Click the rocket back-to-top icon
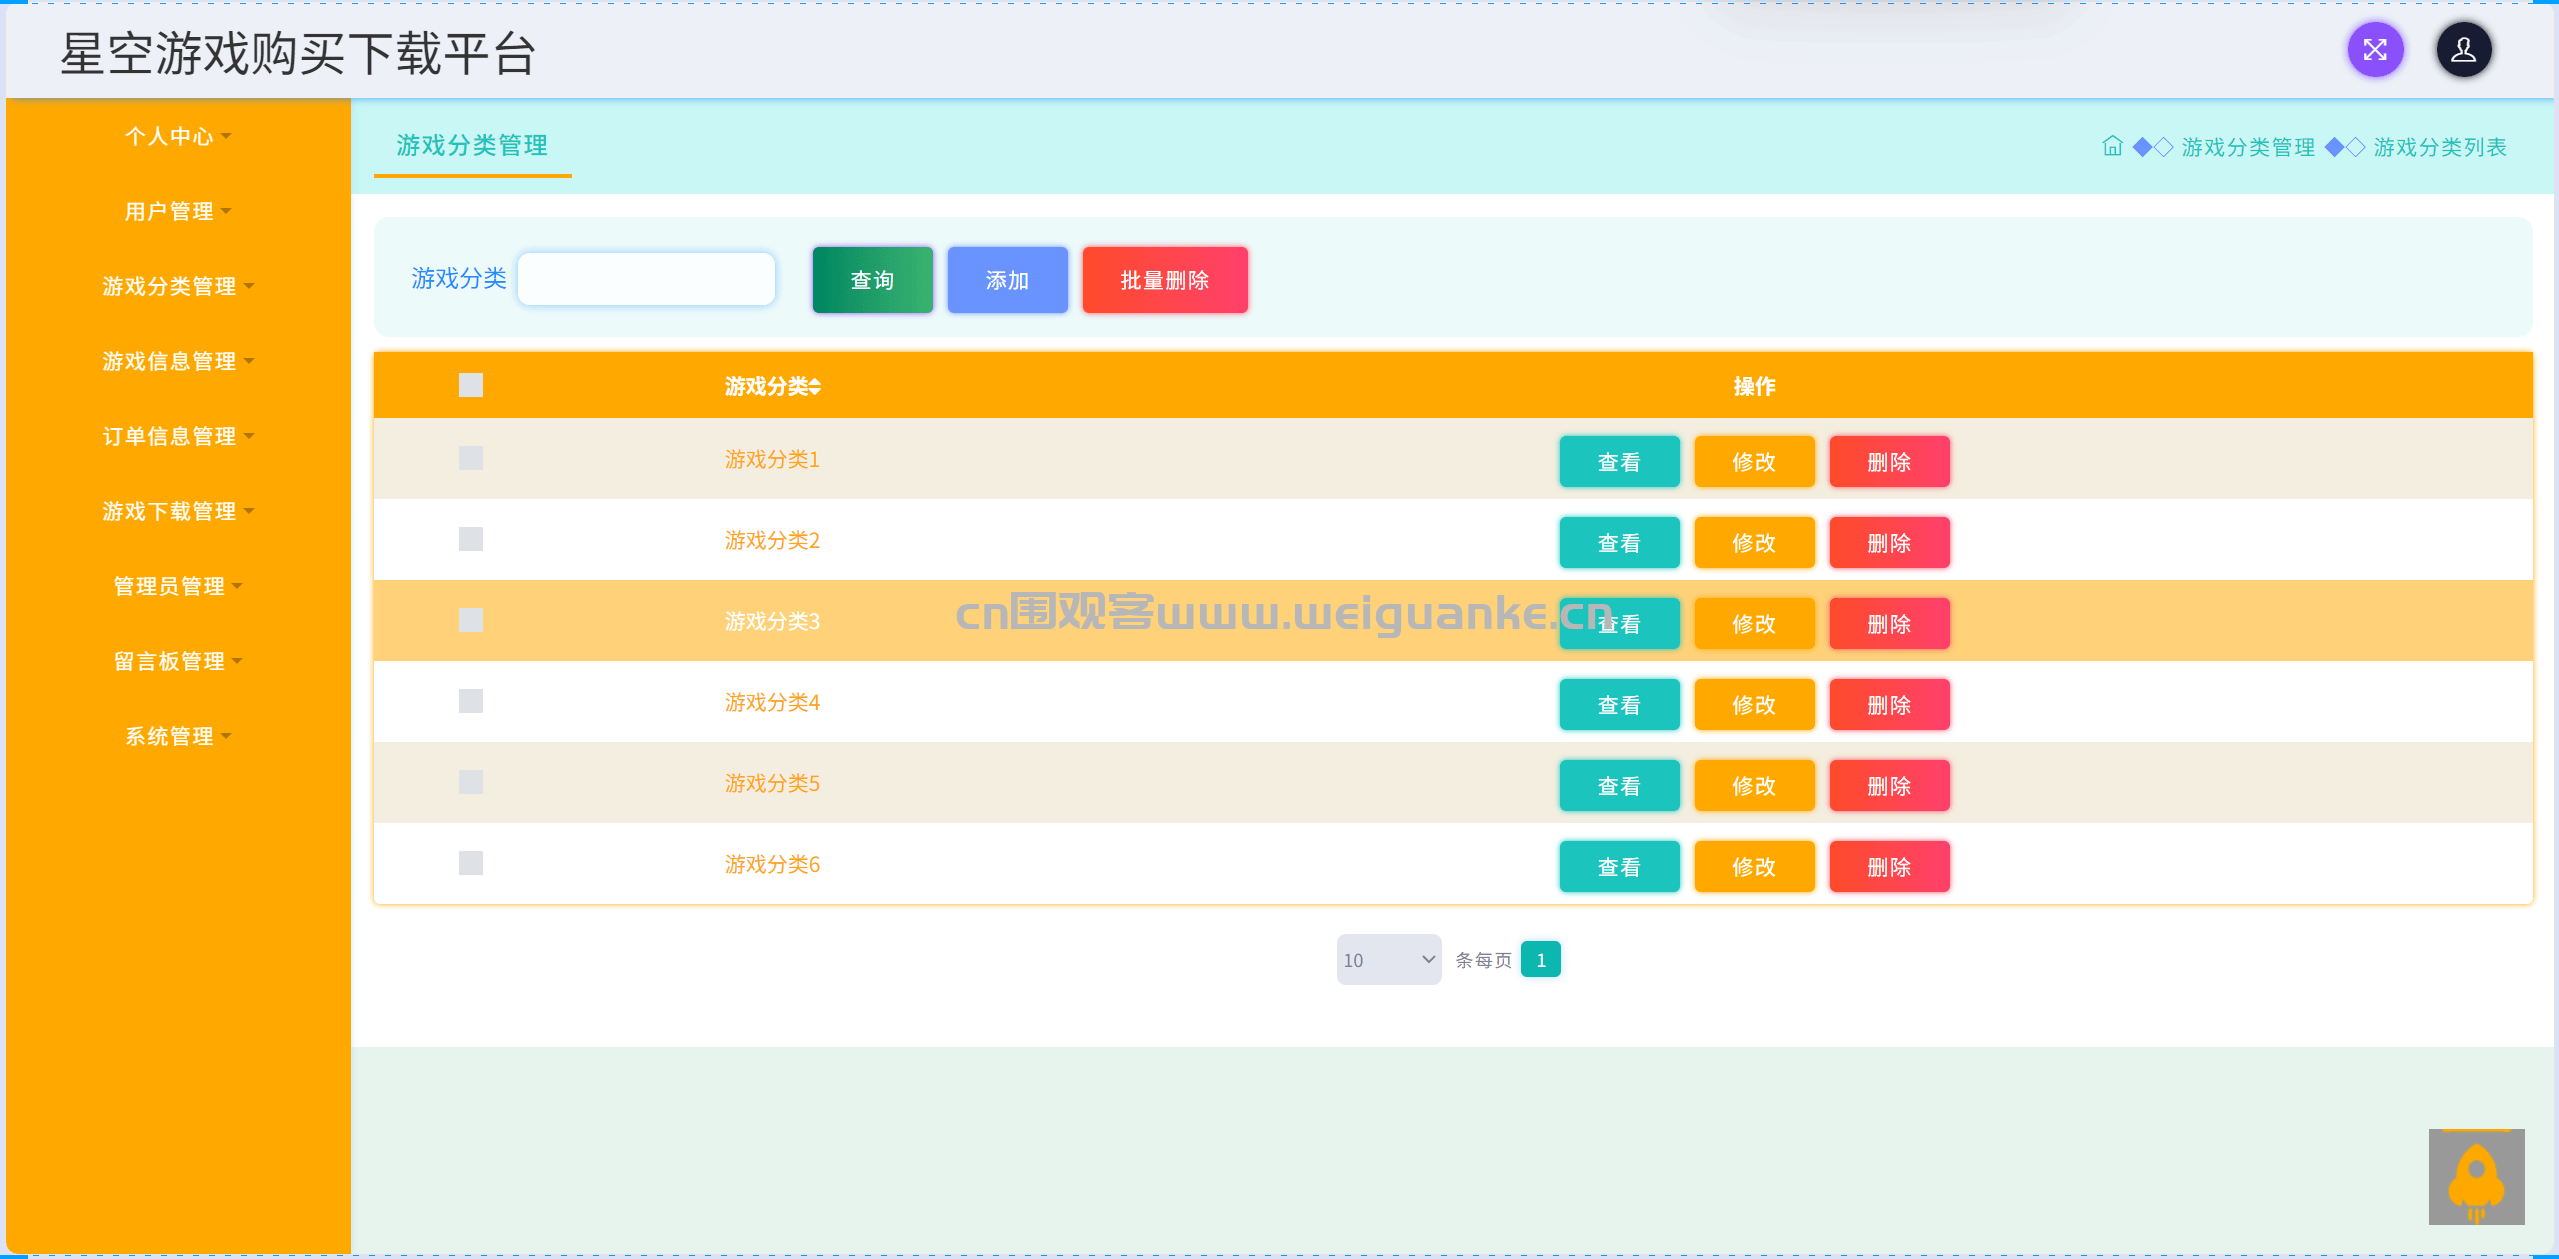This screenshot has width=2559, height=1259. [x=2476, y=1177]
